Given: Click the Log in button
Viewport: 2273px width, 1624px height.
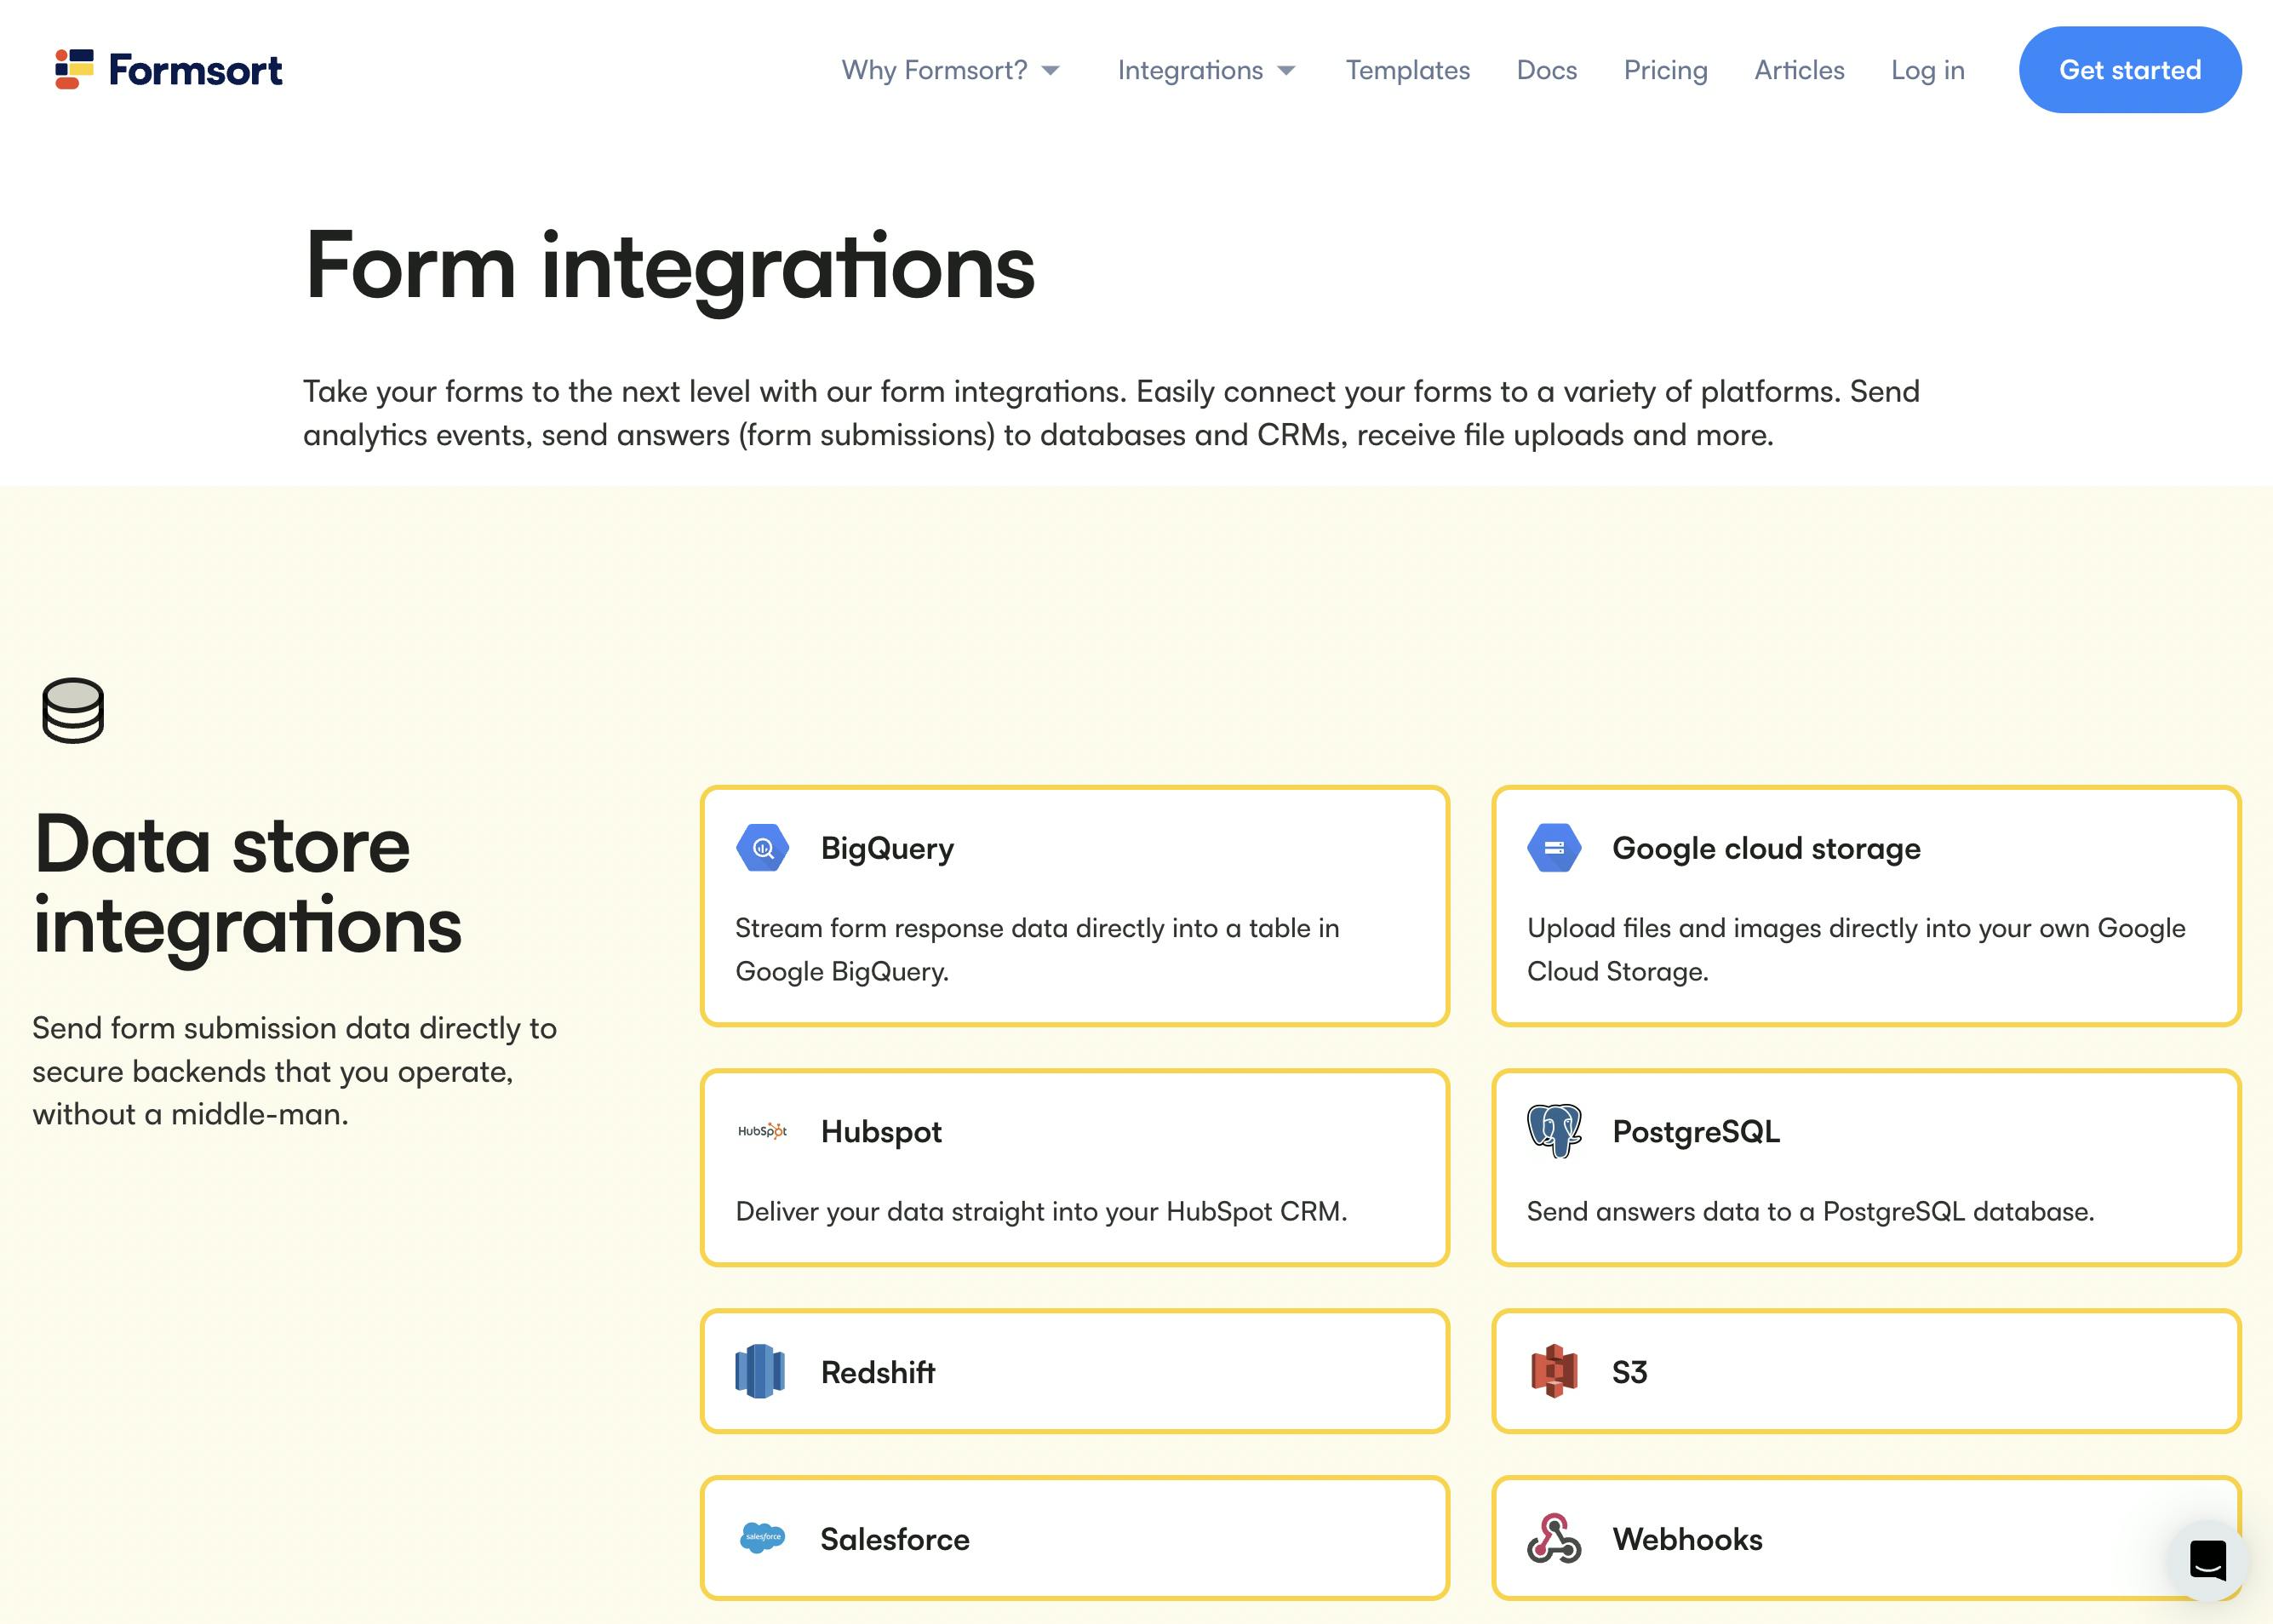Looking at the screenshot, I should [1927, 69].
